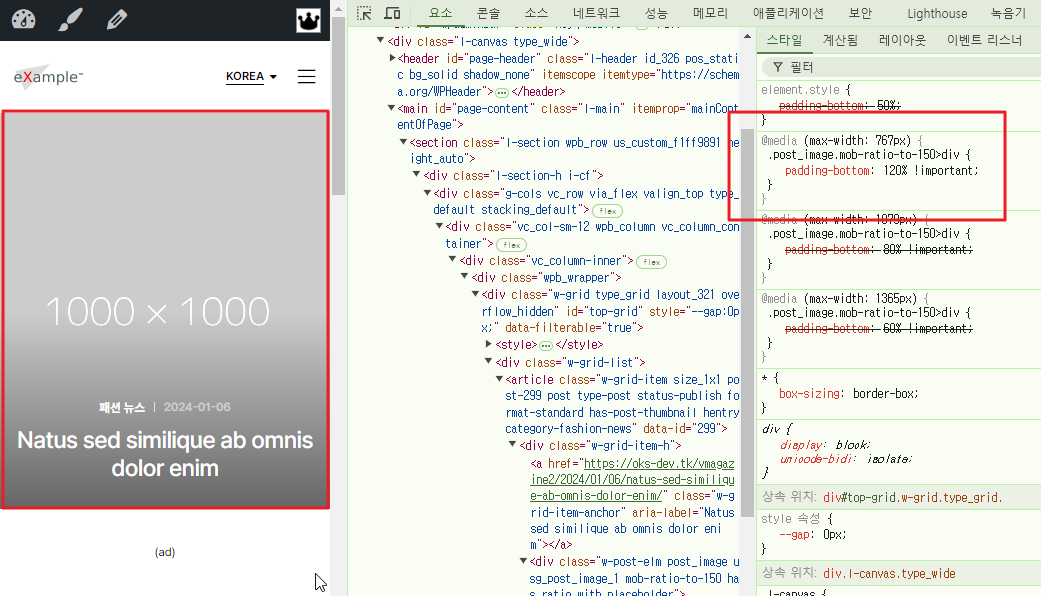Screen dimensions: 1041x596
Task: Open the 애플리케이션 tab
Action: coord(788,13)
